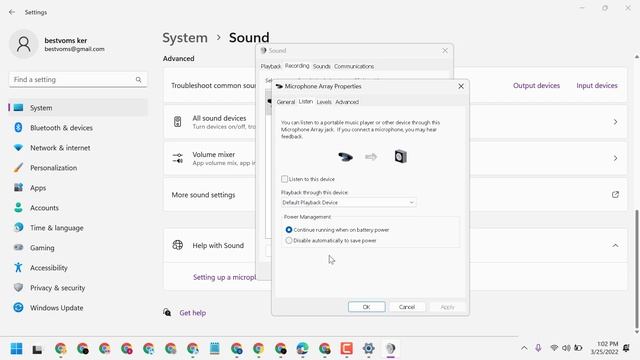Open the clock showing 1:02 PM
The image size is (640, 360).
point(604,348)
